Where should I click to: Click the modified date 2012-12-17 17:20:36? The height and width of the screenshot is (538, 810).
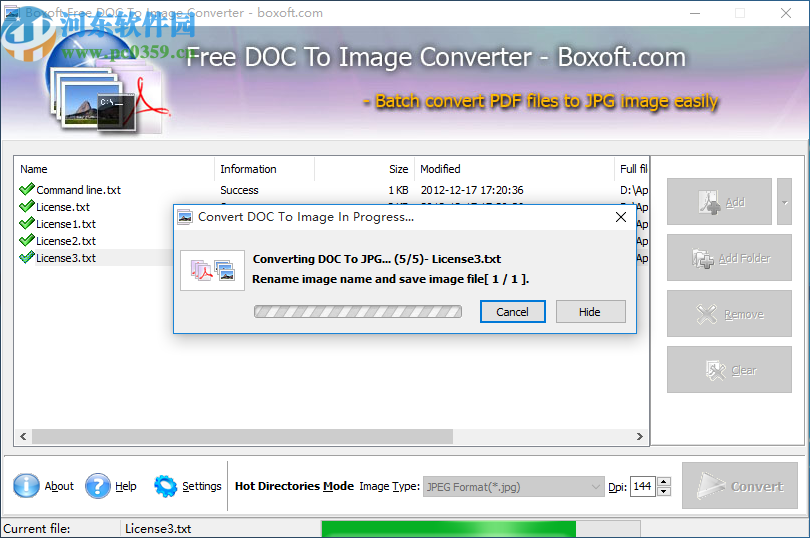tap(472, 190)
